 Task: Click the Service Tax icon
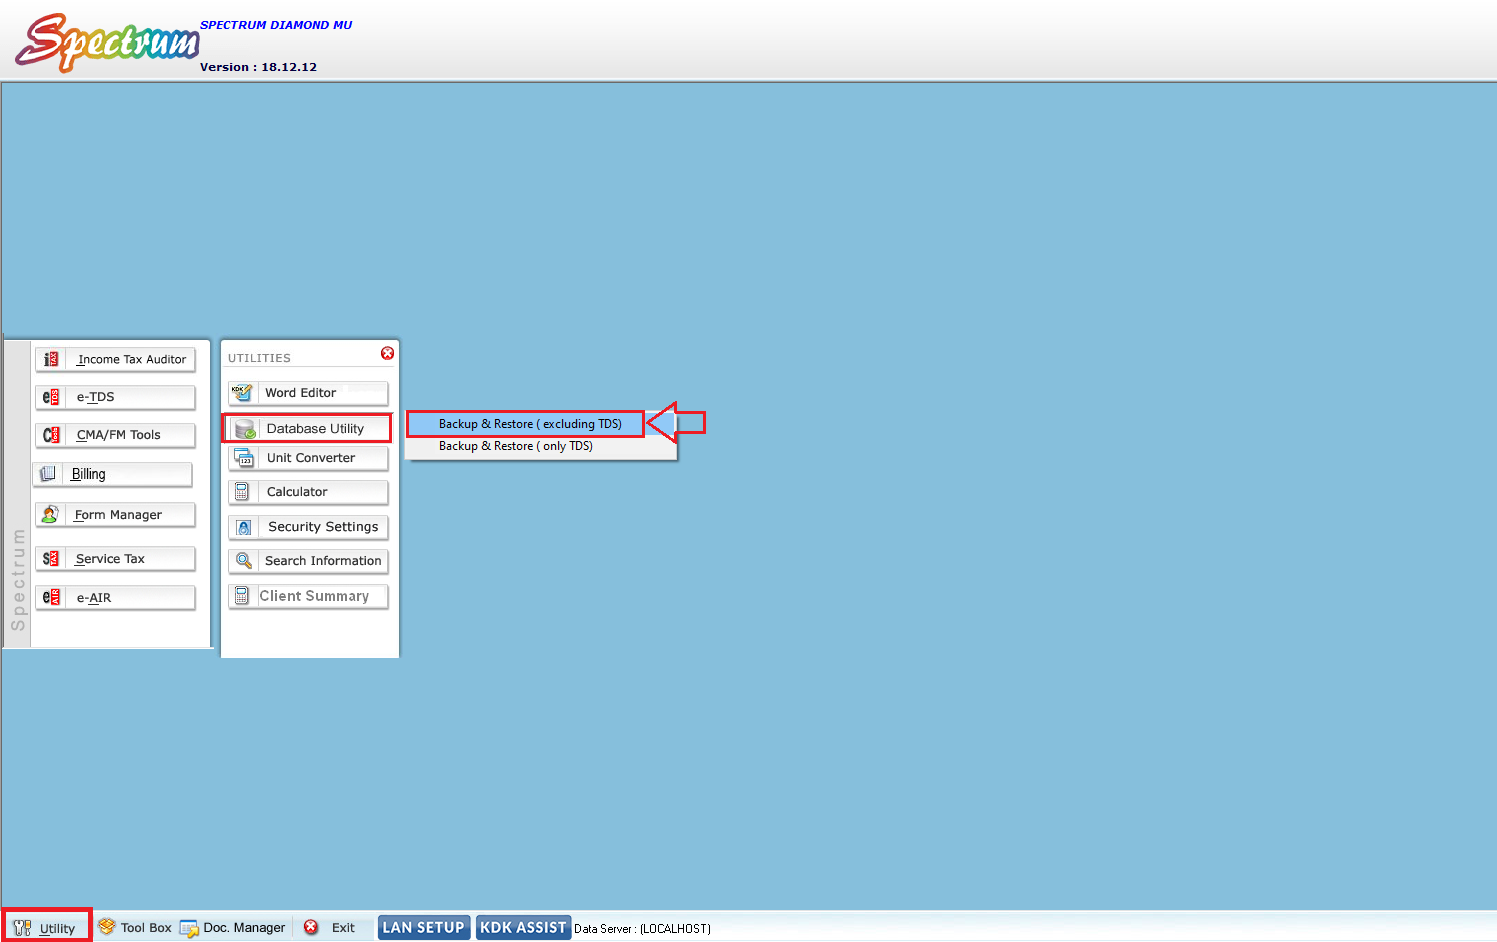pos(51,558)
